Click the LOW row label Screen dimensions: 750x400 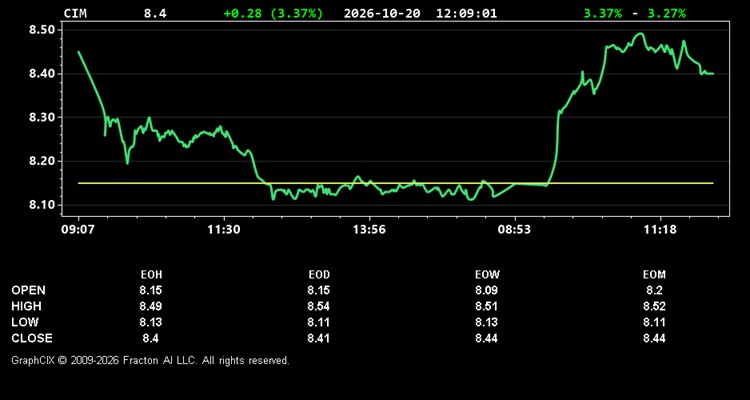pos(25,322)
